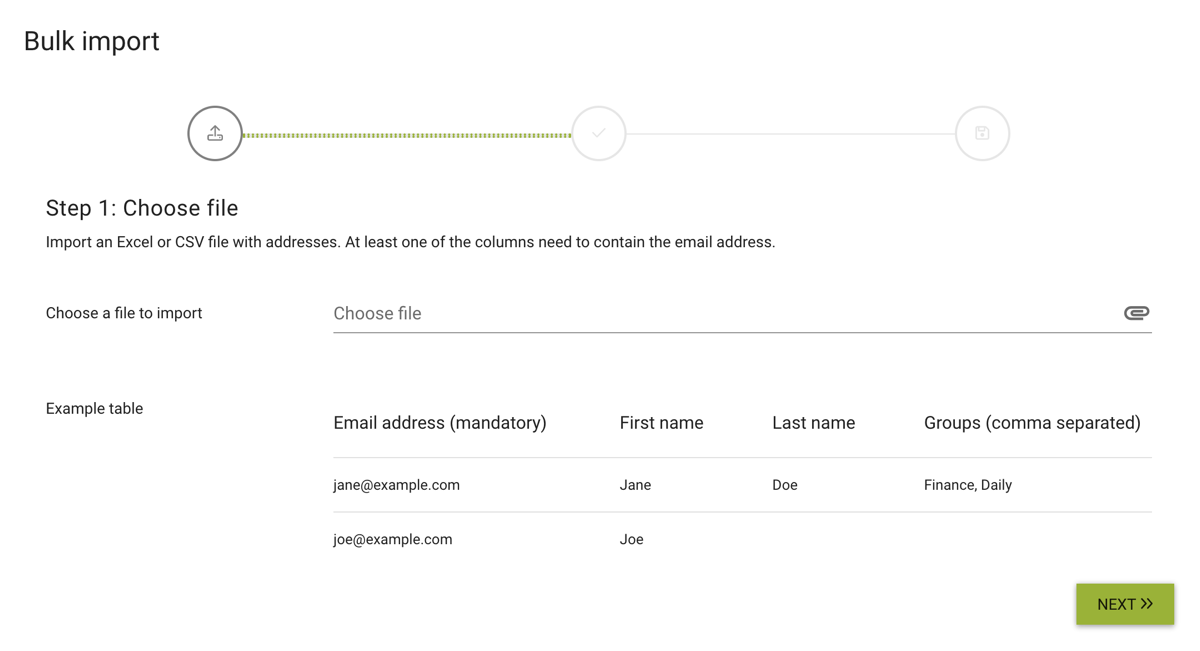Screen dimensions: 1200x651
Task: Click the Doe last name cell
Action: coord(785,485)
